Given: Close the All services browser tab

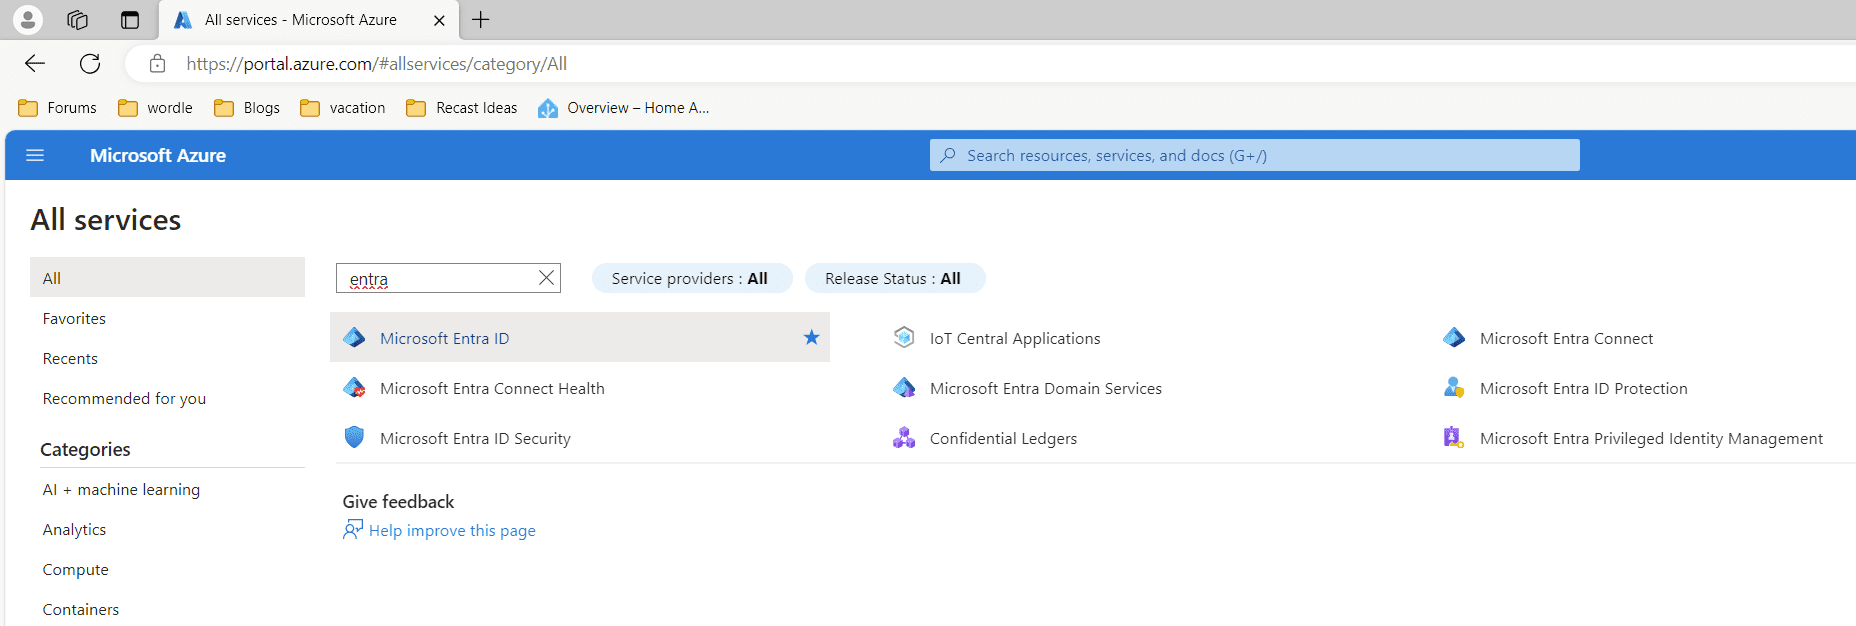Looking at the screenshot, I should coord(439,20).
